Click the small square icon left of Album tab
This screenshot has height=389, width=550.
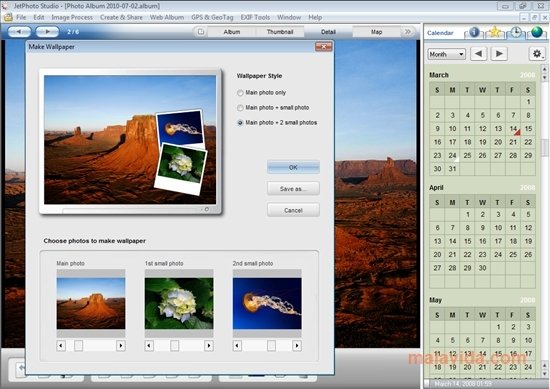click(x=201, y=32)
